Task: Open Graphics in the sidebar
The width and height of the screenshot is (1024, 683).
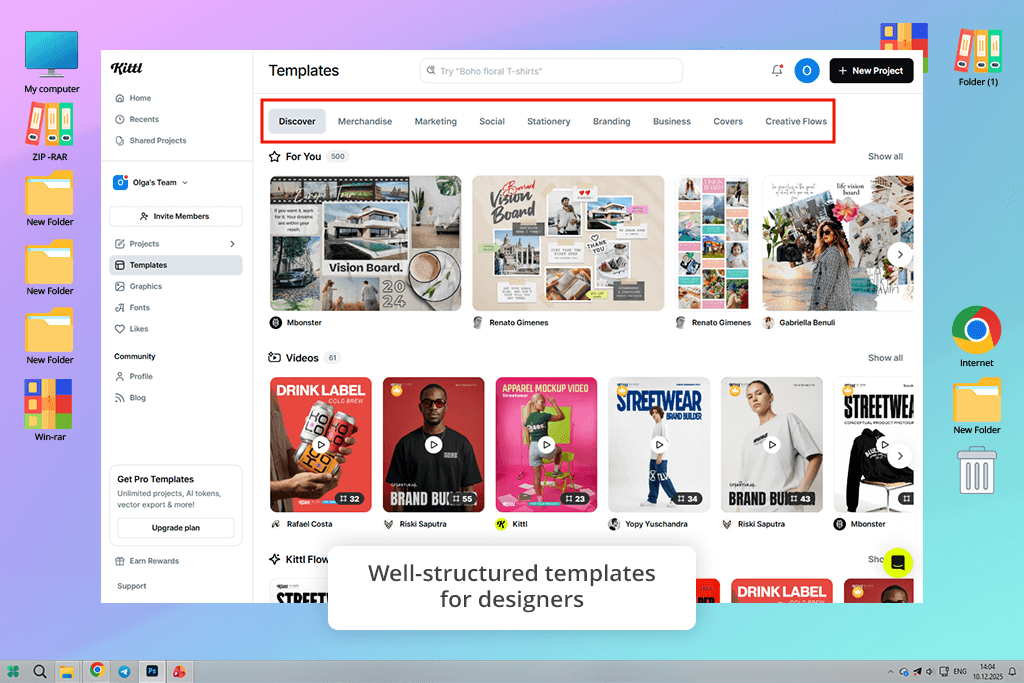Action: coord(138,286)
